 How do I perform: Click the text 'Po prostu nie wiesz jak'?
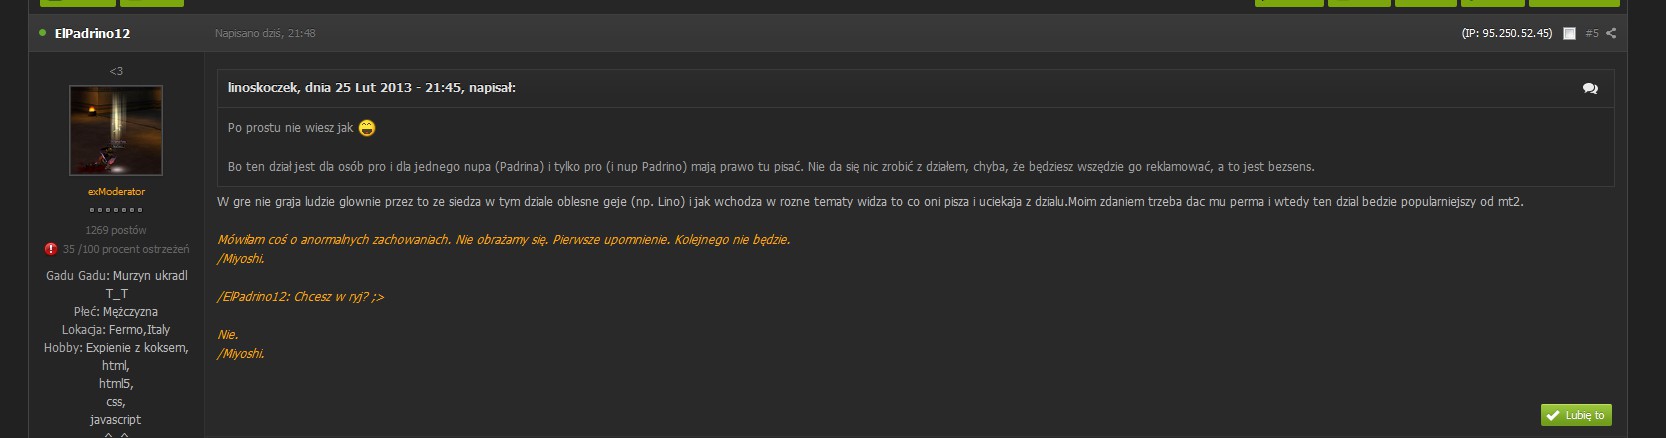point(291,128)
